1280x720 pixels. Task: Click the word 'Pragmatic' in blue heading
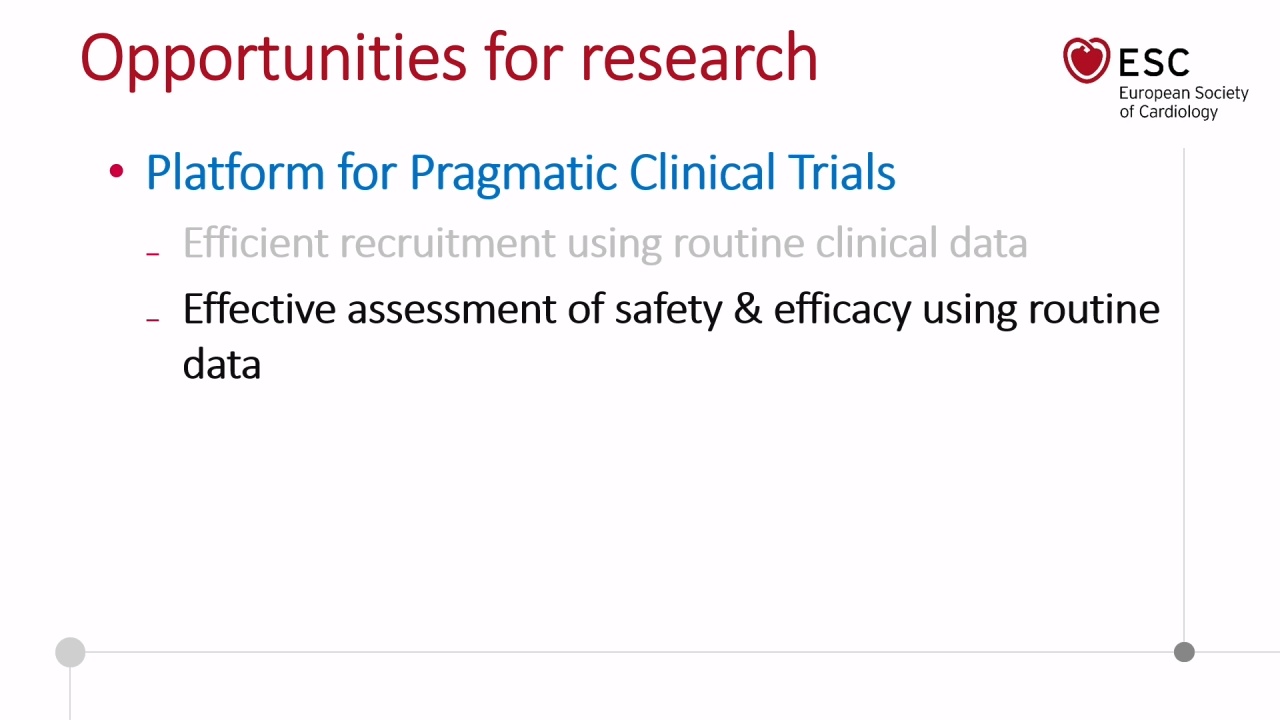coord(513,174)
